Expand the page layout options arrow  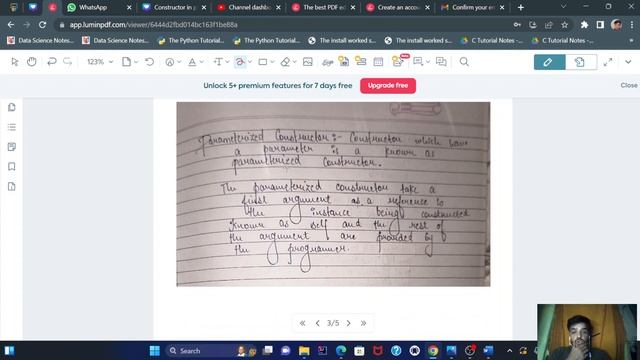tap(136, 62)
